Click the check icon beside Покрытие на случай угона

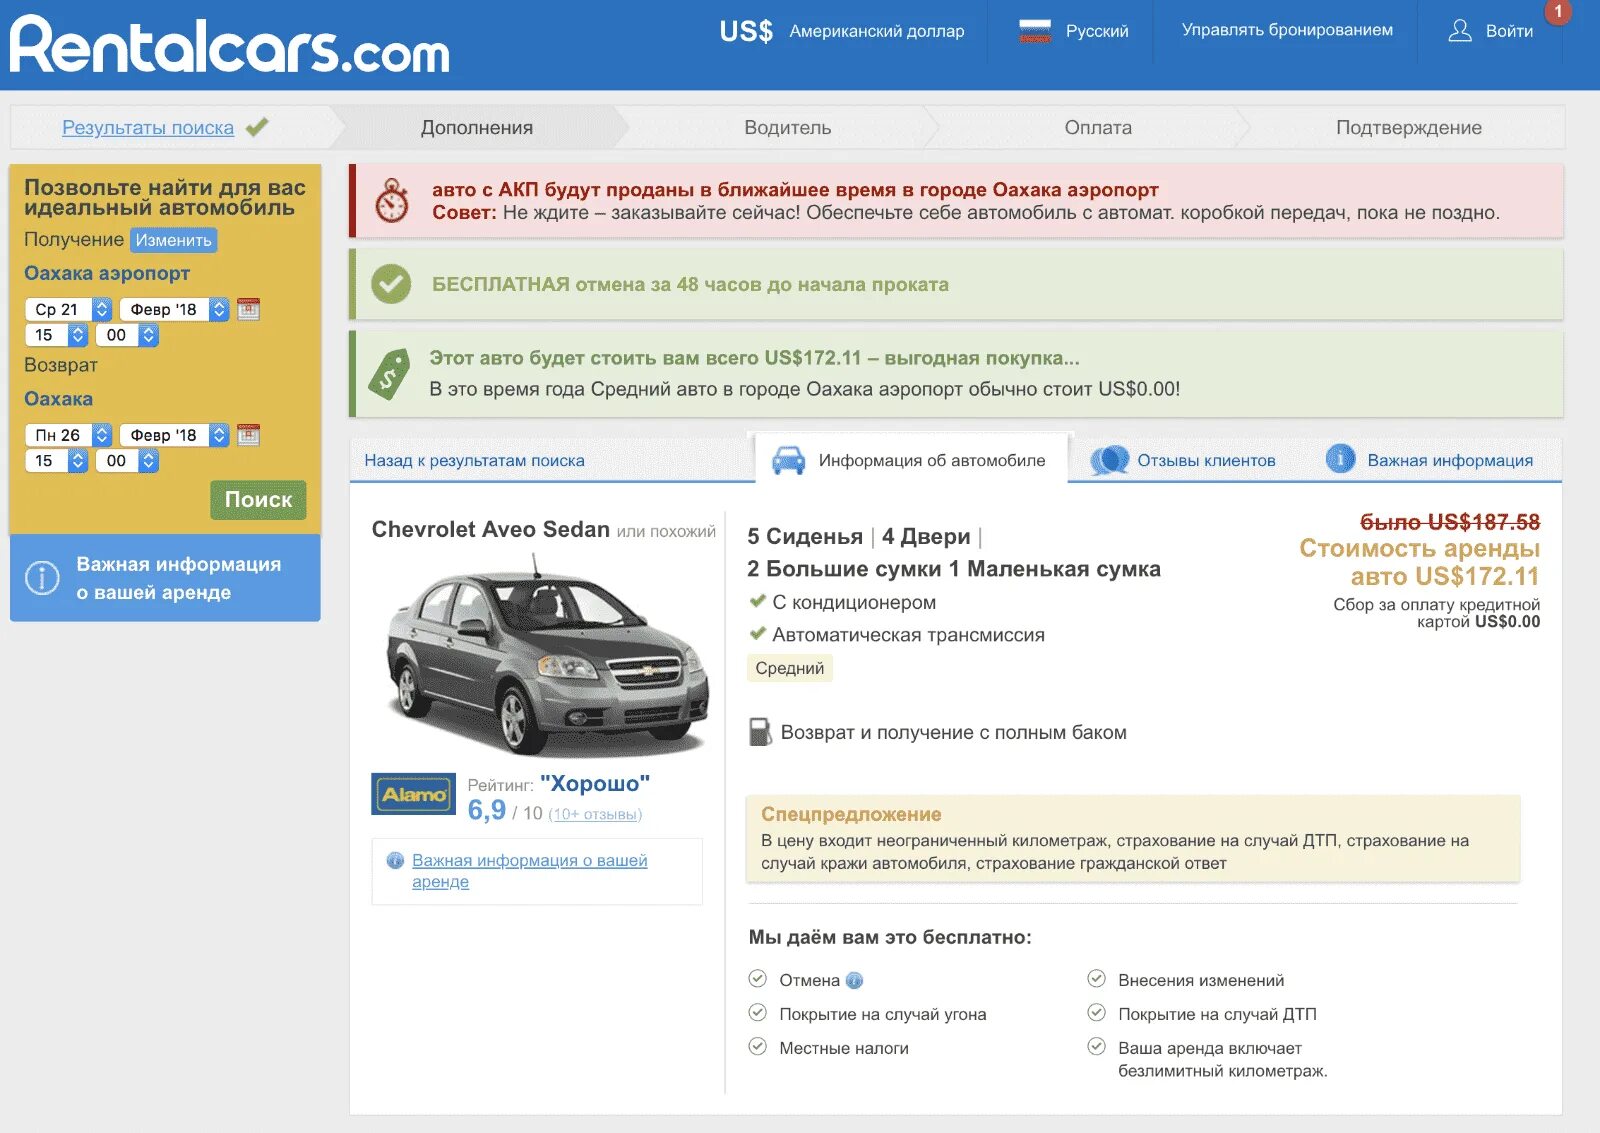tap(758, 1013)
